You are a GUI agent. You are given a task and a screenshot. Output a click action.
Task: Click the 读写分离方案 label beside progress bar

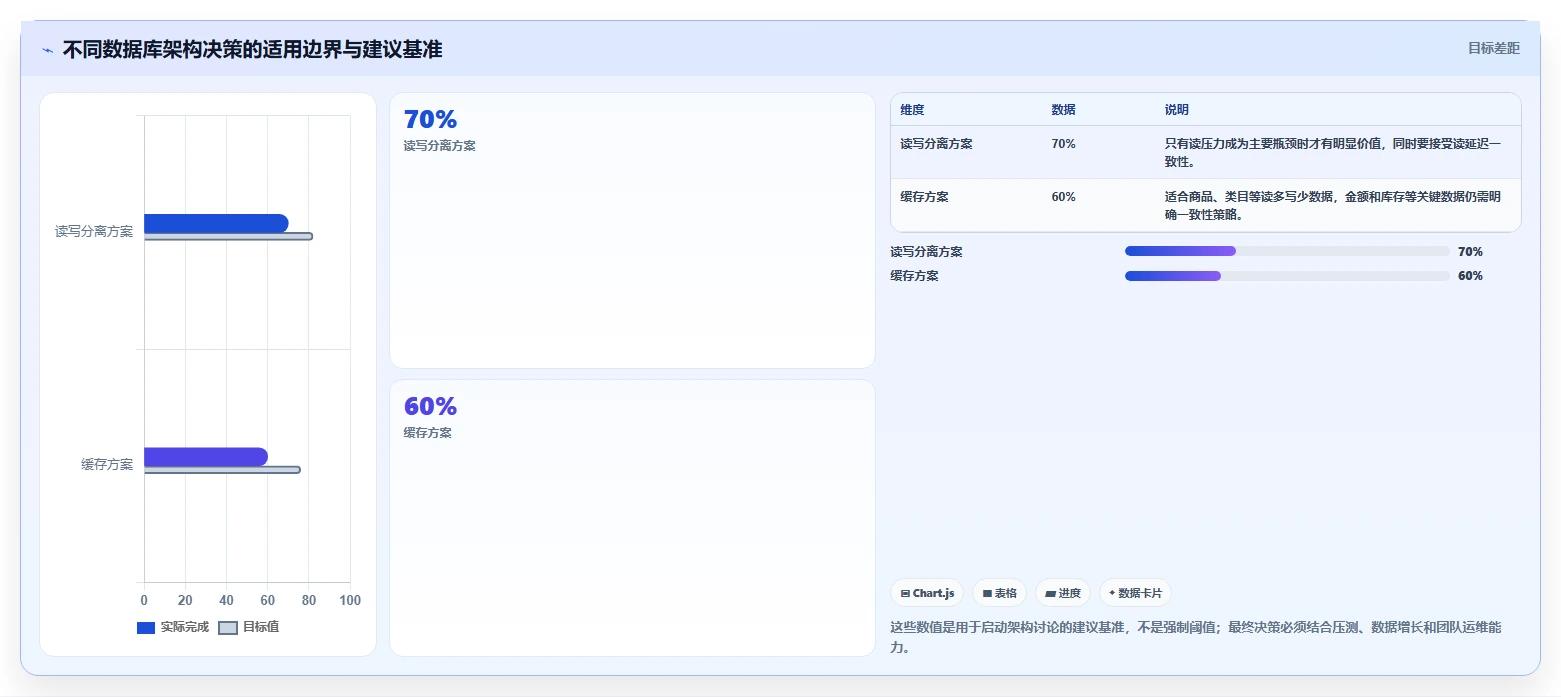pyautogui.click(x=927, y=252)
